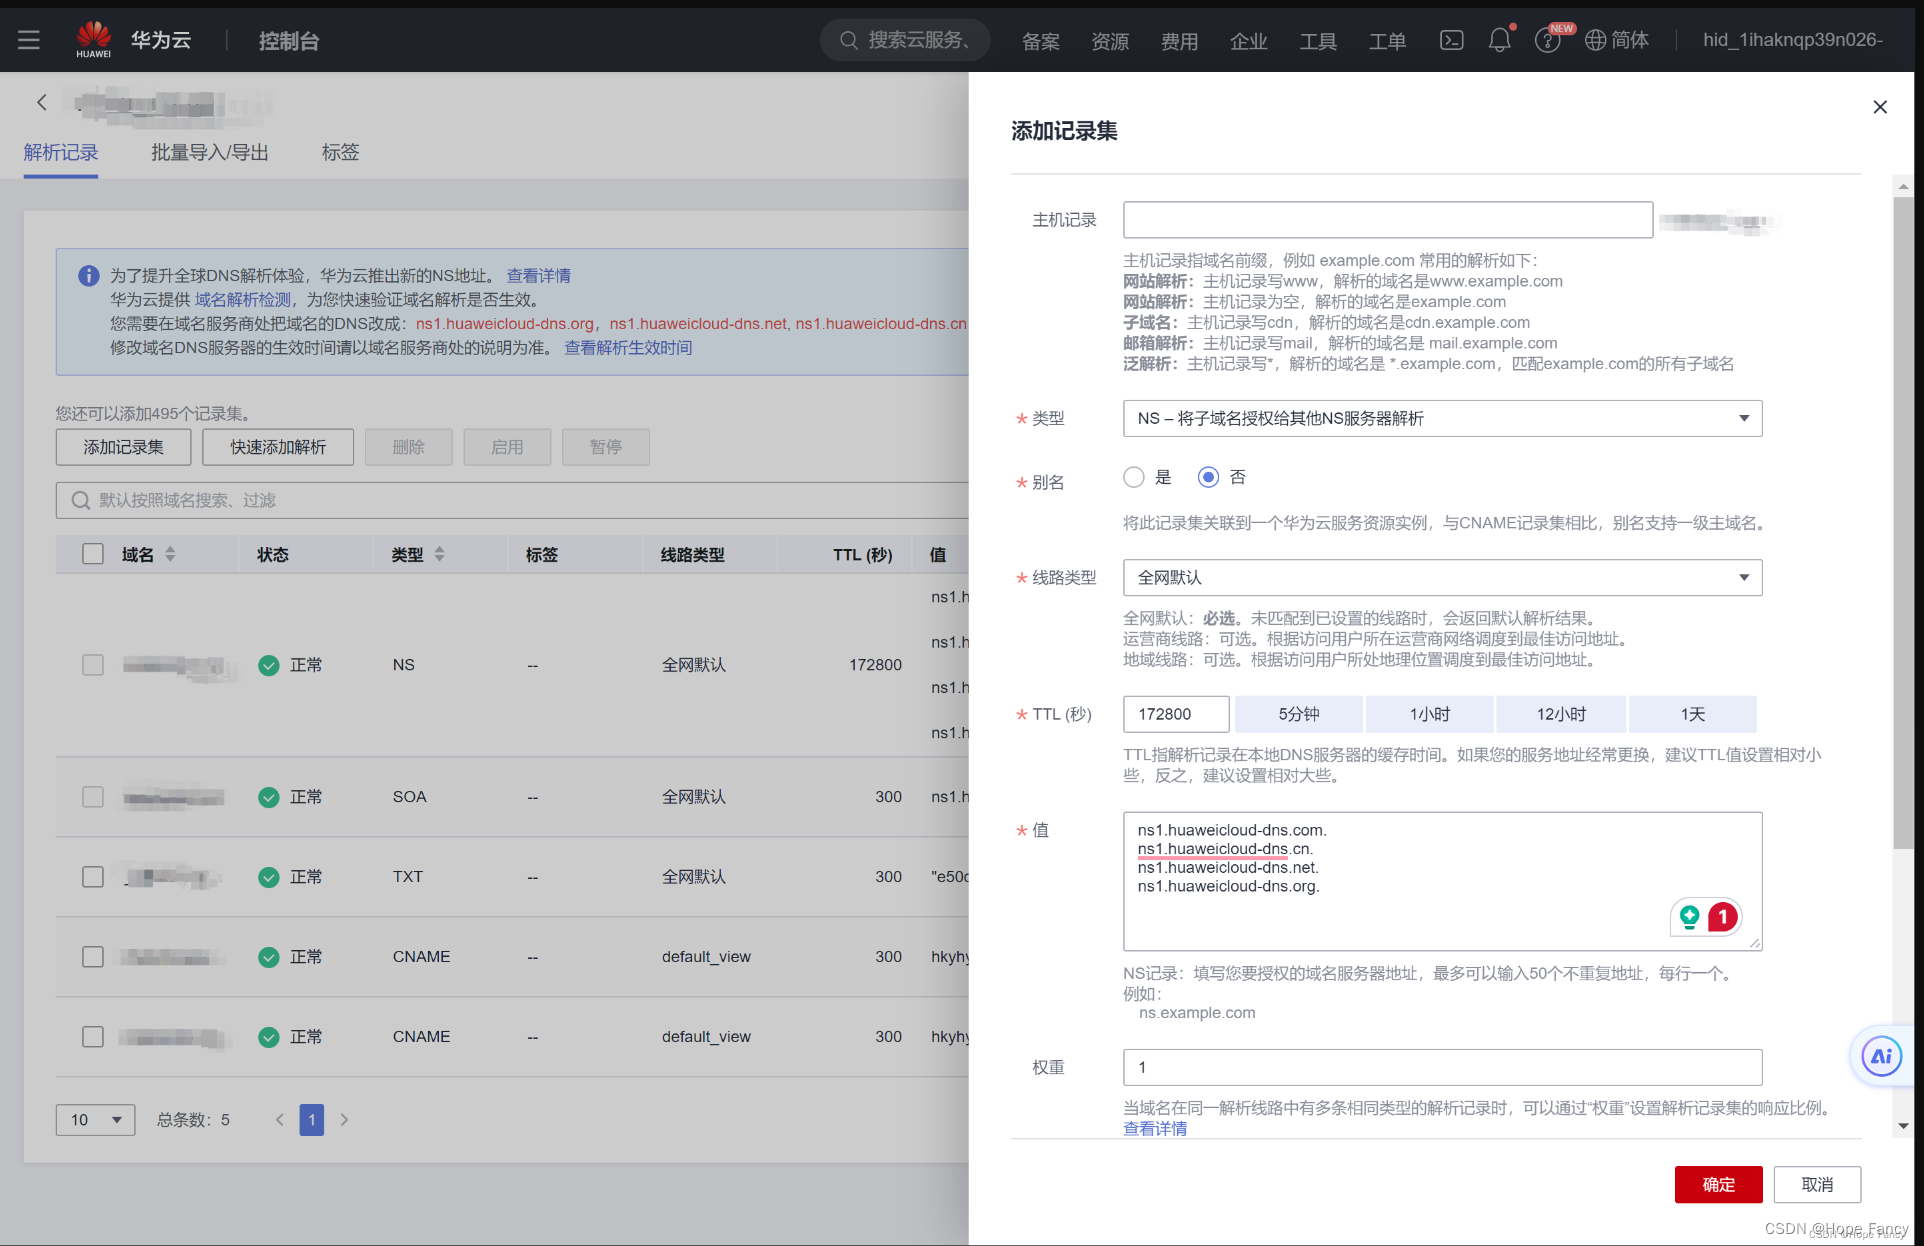1924x1246 pixels.
Task: Sort records by domain name arrows
Action: tap(171, 554)
